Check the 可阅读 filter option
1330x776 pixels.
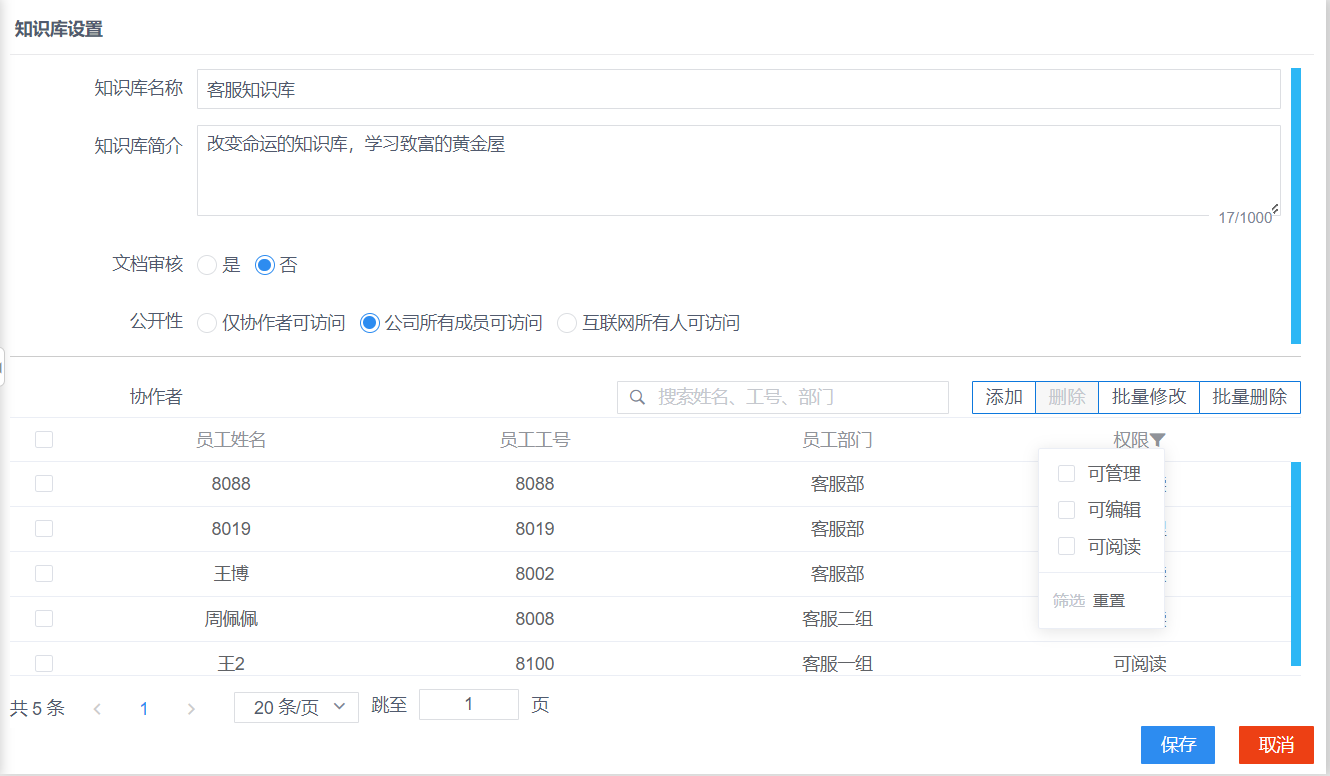click(1067, 546)
